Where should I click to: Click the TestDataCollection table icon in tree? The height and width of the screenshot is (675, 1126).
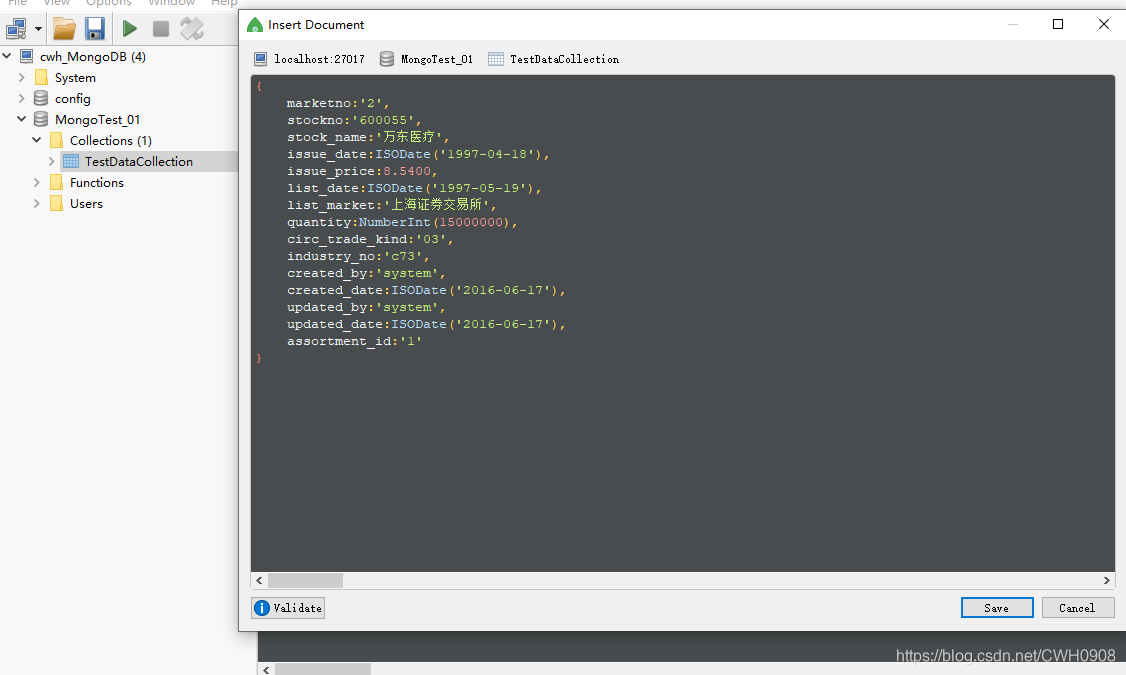click(x=71, y=161)
